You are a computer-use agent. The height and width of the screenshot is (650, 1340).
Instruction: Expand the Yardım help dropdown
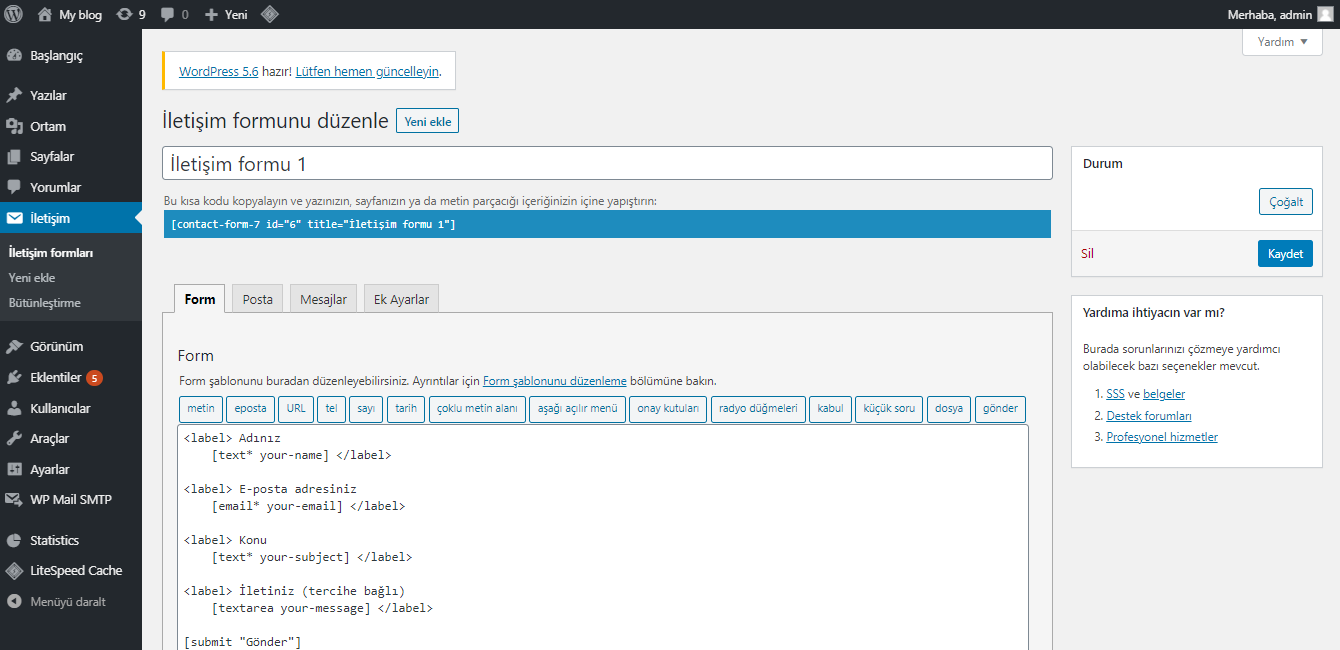pos(1282,42)
